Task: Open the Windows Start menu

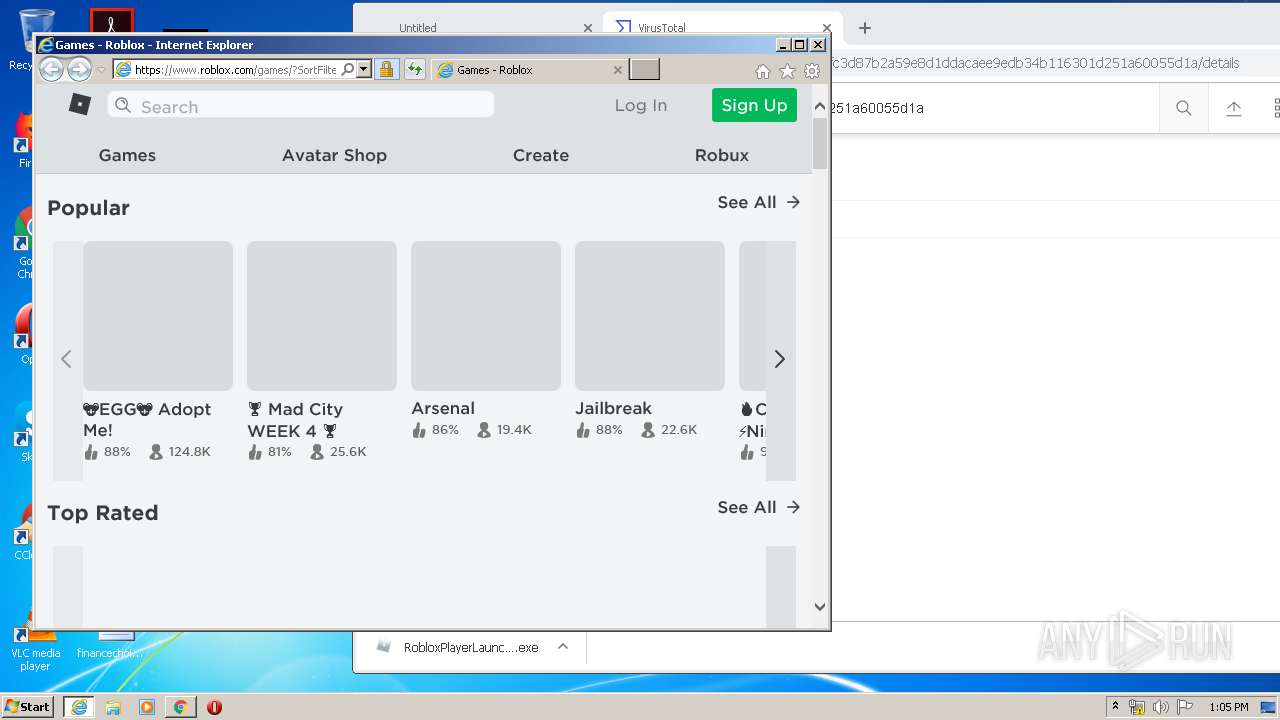Action: pos(28,706)
